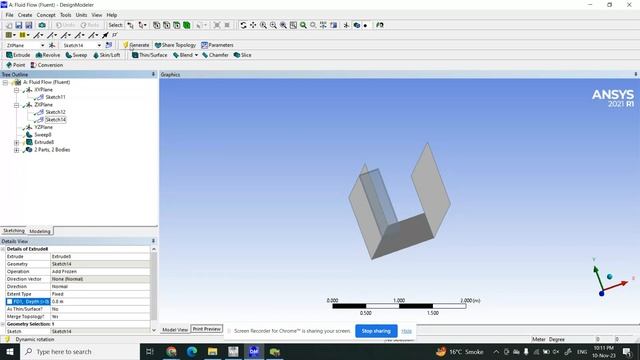Click the New Plane icon beside ZXPlane dropdown

[x=52, y=45]
